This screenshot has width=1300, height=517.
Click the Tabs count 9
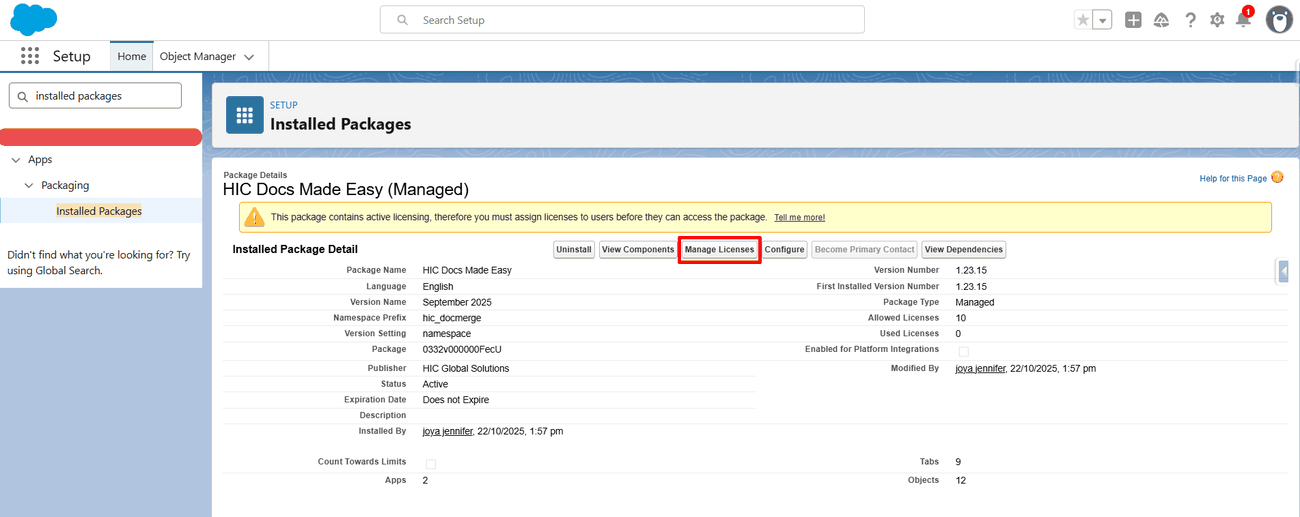tap(958, 462)
